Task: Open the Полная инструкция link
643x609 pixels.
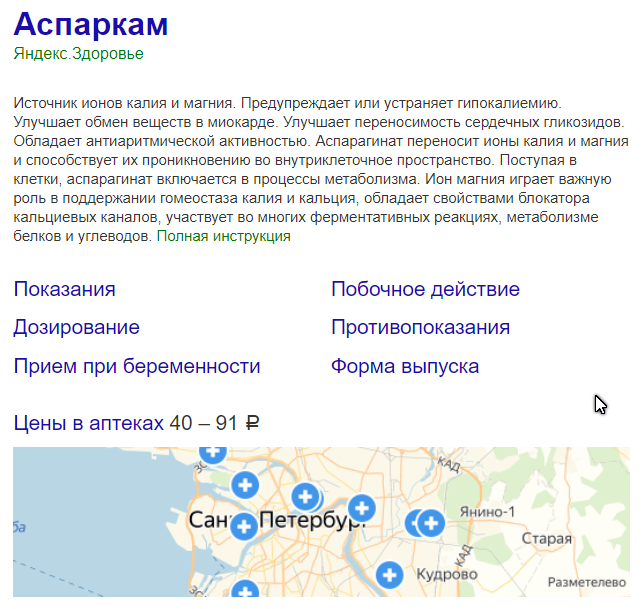Action: coord(223,237)
